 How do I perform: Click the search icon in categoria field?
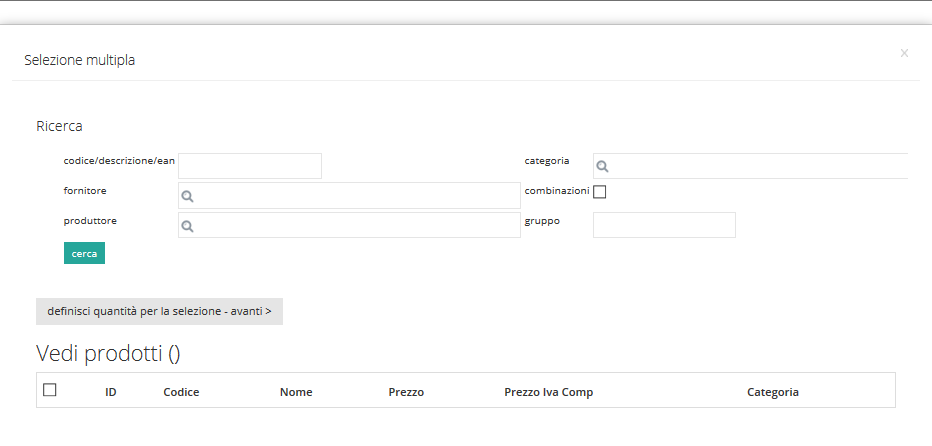602,167
